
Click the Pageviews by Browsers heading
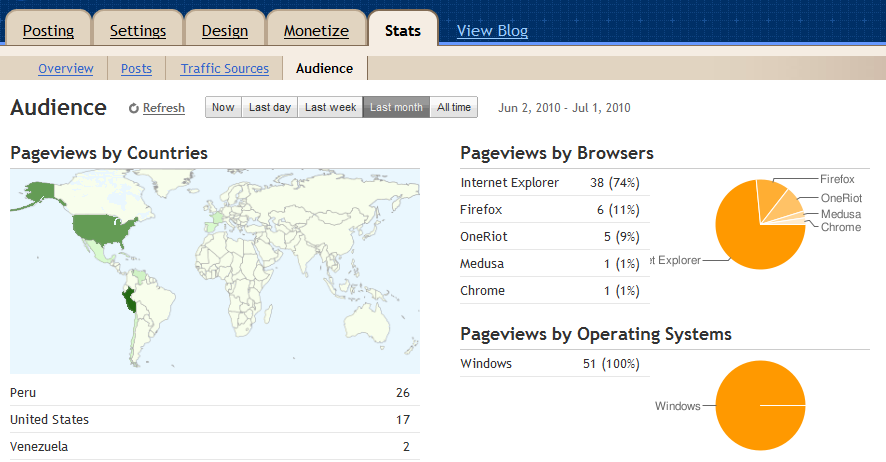557,153
